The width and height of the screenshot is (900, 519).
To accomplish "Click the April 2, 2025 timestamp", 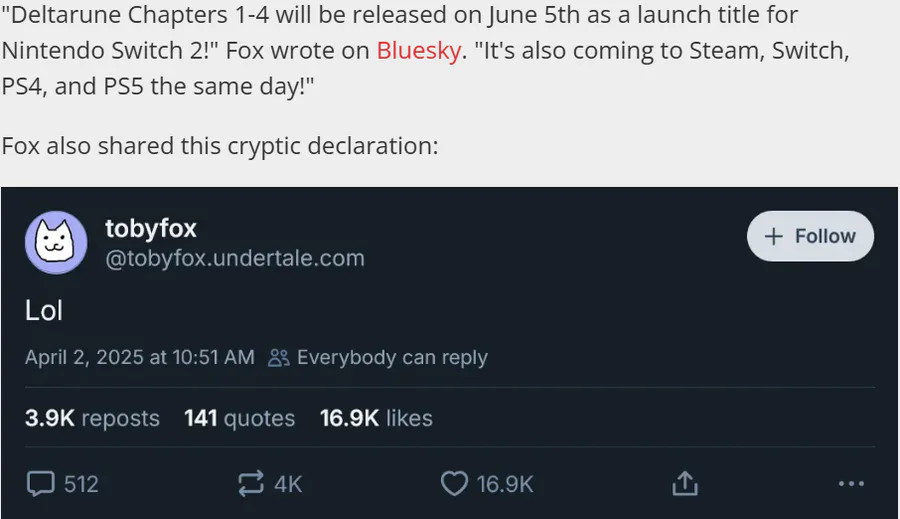I will point(139,357).
